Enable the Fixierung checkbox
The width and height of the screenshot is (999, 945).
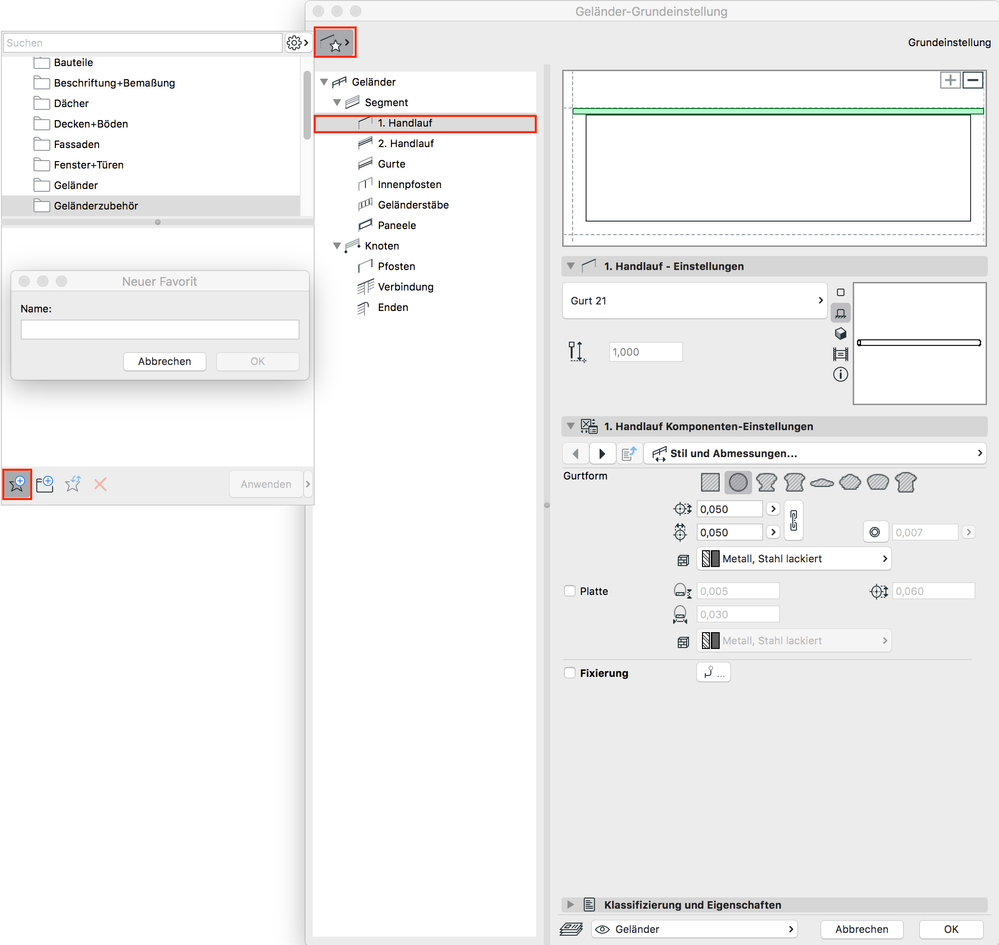(570, 672)
